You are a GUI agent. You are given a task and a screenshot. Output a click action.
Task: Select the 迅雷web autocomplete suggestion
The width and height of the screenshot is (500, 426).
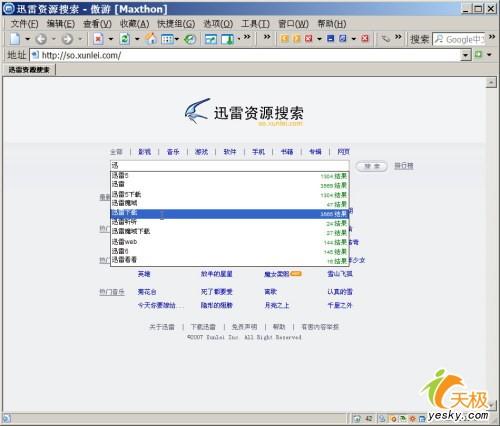(229, 242)
